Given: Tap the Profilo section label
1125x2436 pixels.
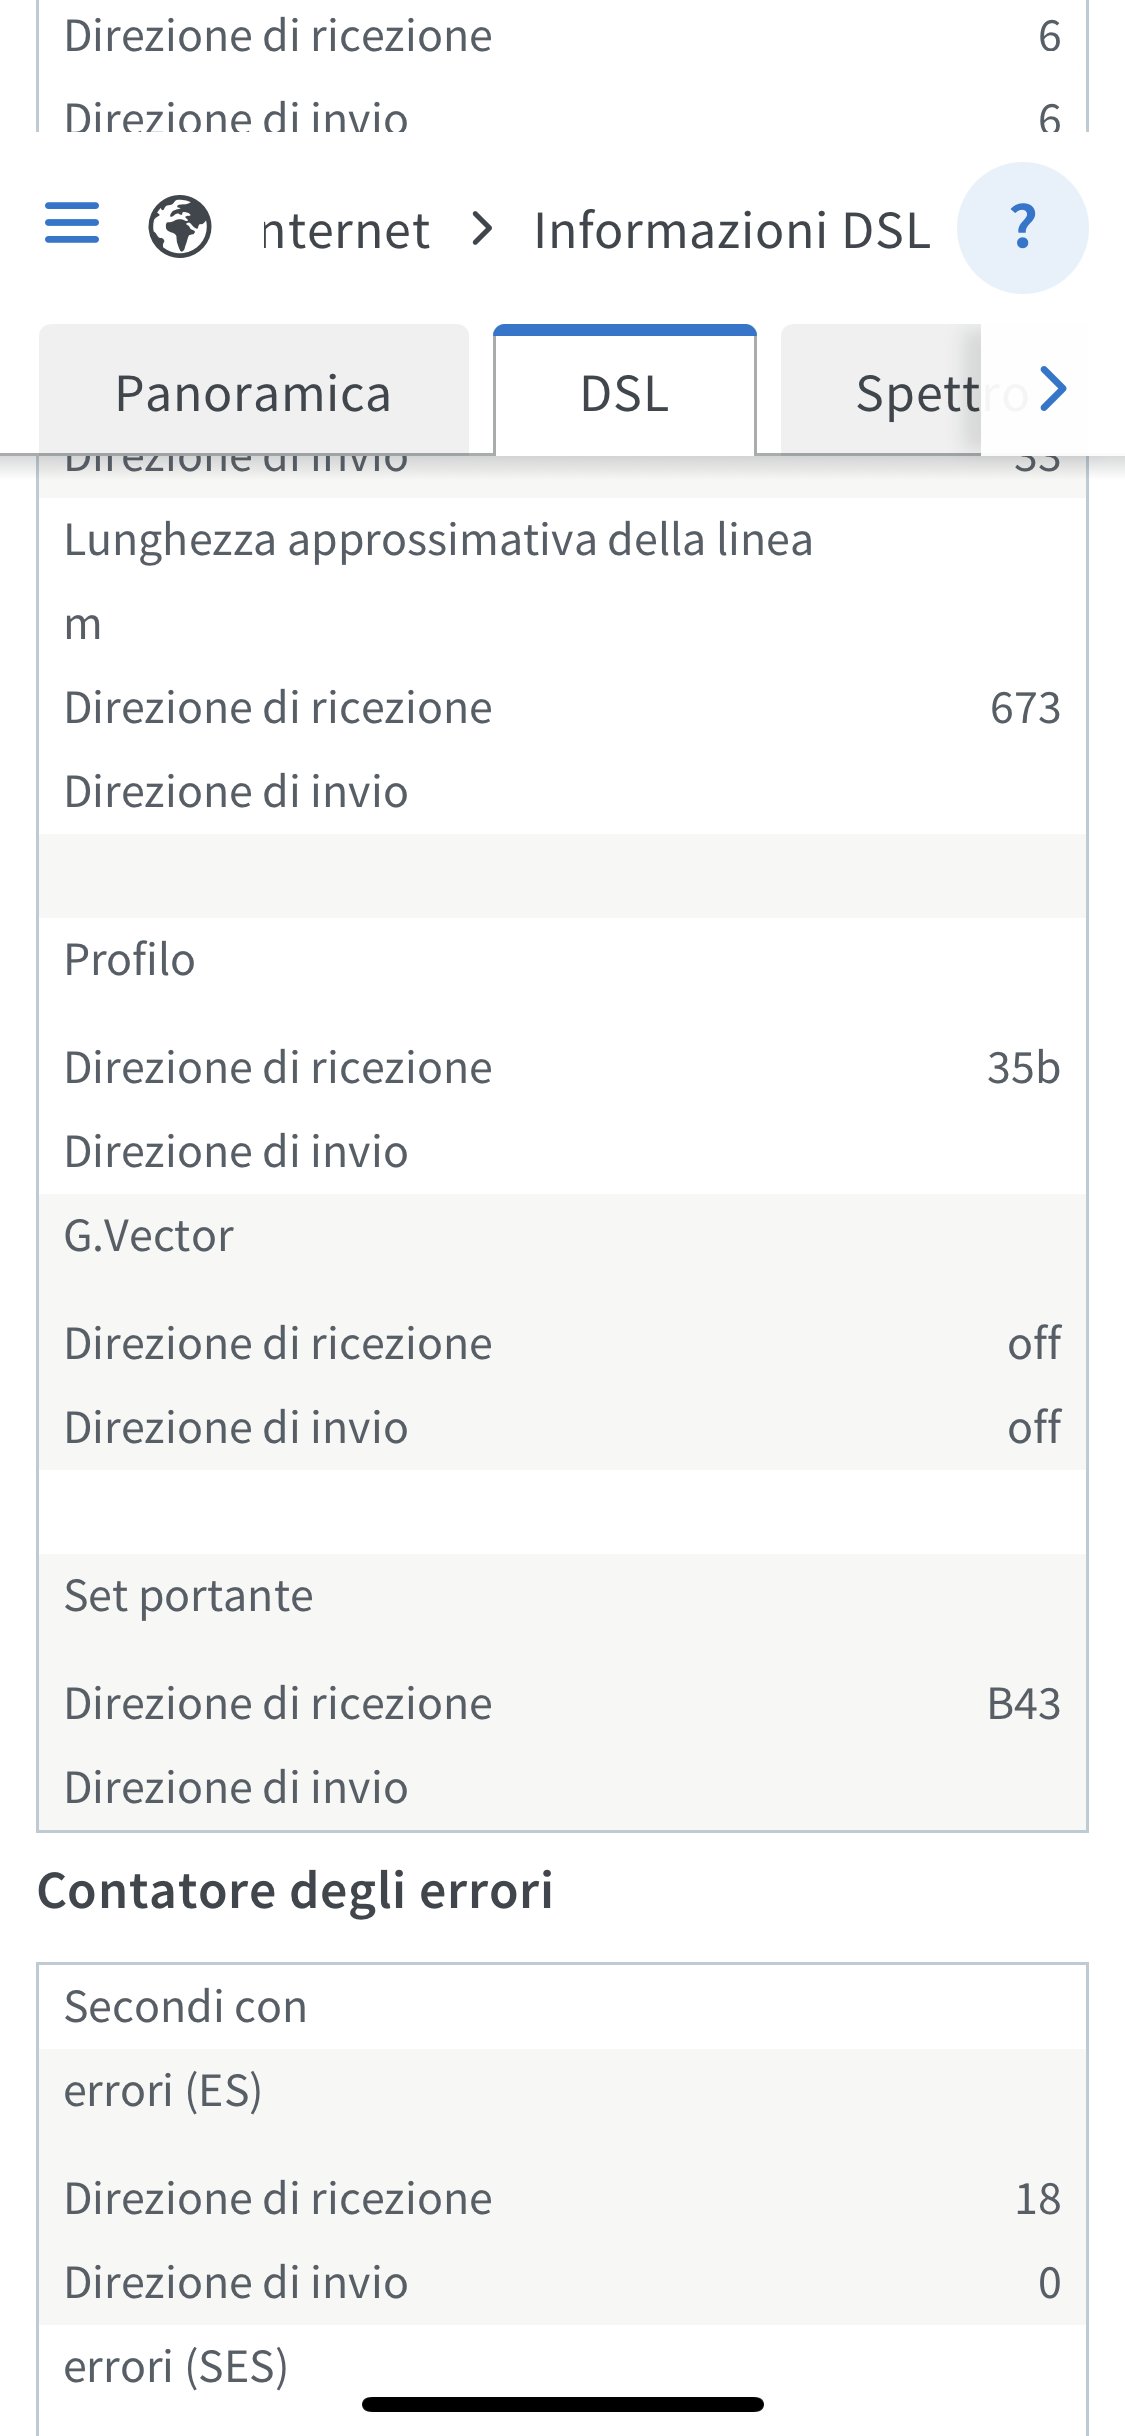Looking at the screenshot, I should click(x=130, y=960).
